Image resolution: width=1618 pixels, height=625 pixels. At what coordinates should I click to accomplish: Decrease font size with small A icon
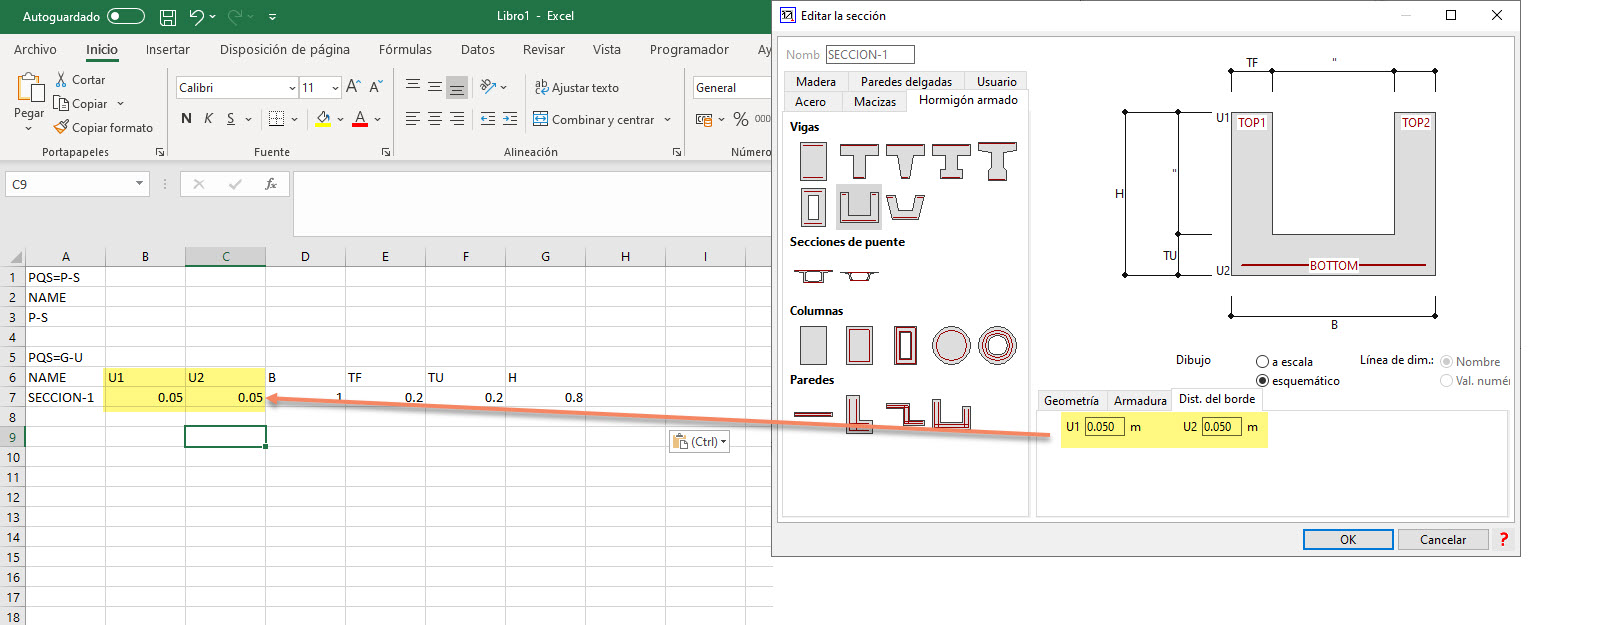pyautogui.click(x=376, y=88)
